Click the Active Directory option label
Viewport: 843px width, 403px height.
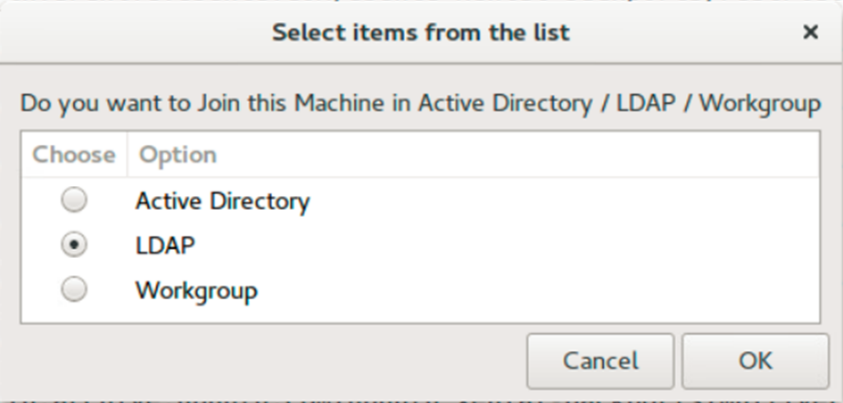[x=223, y=202]
